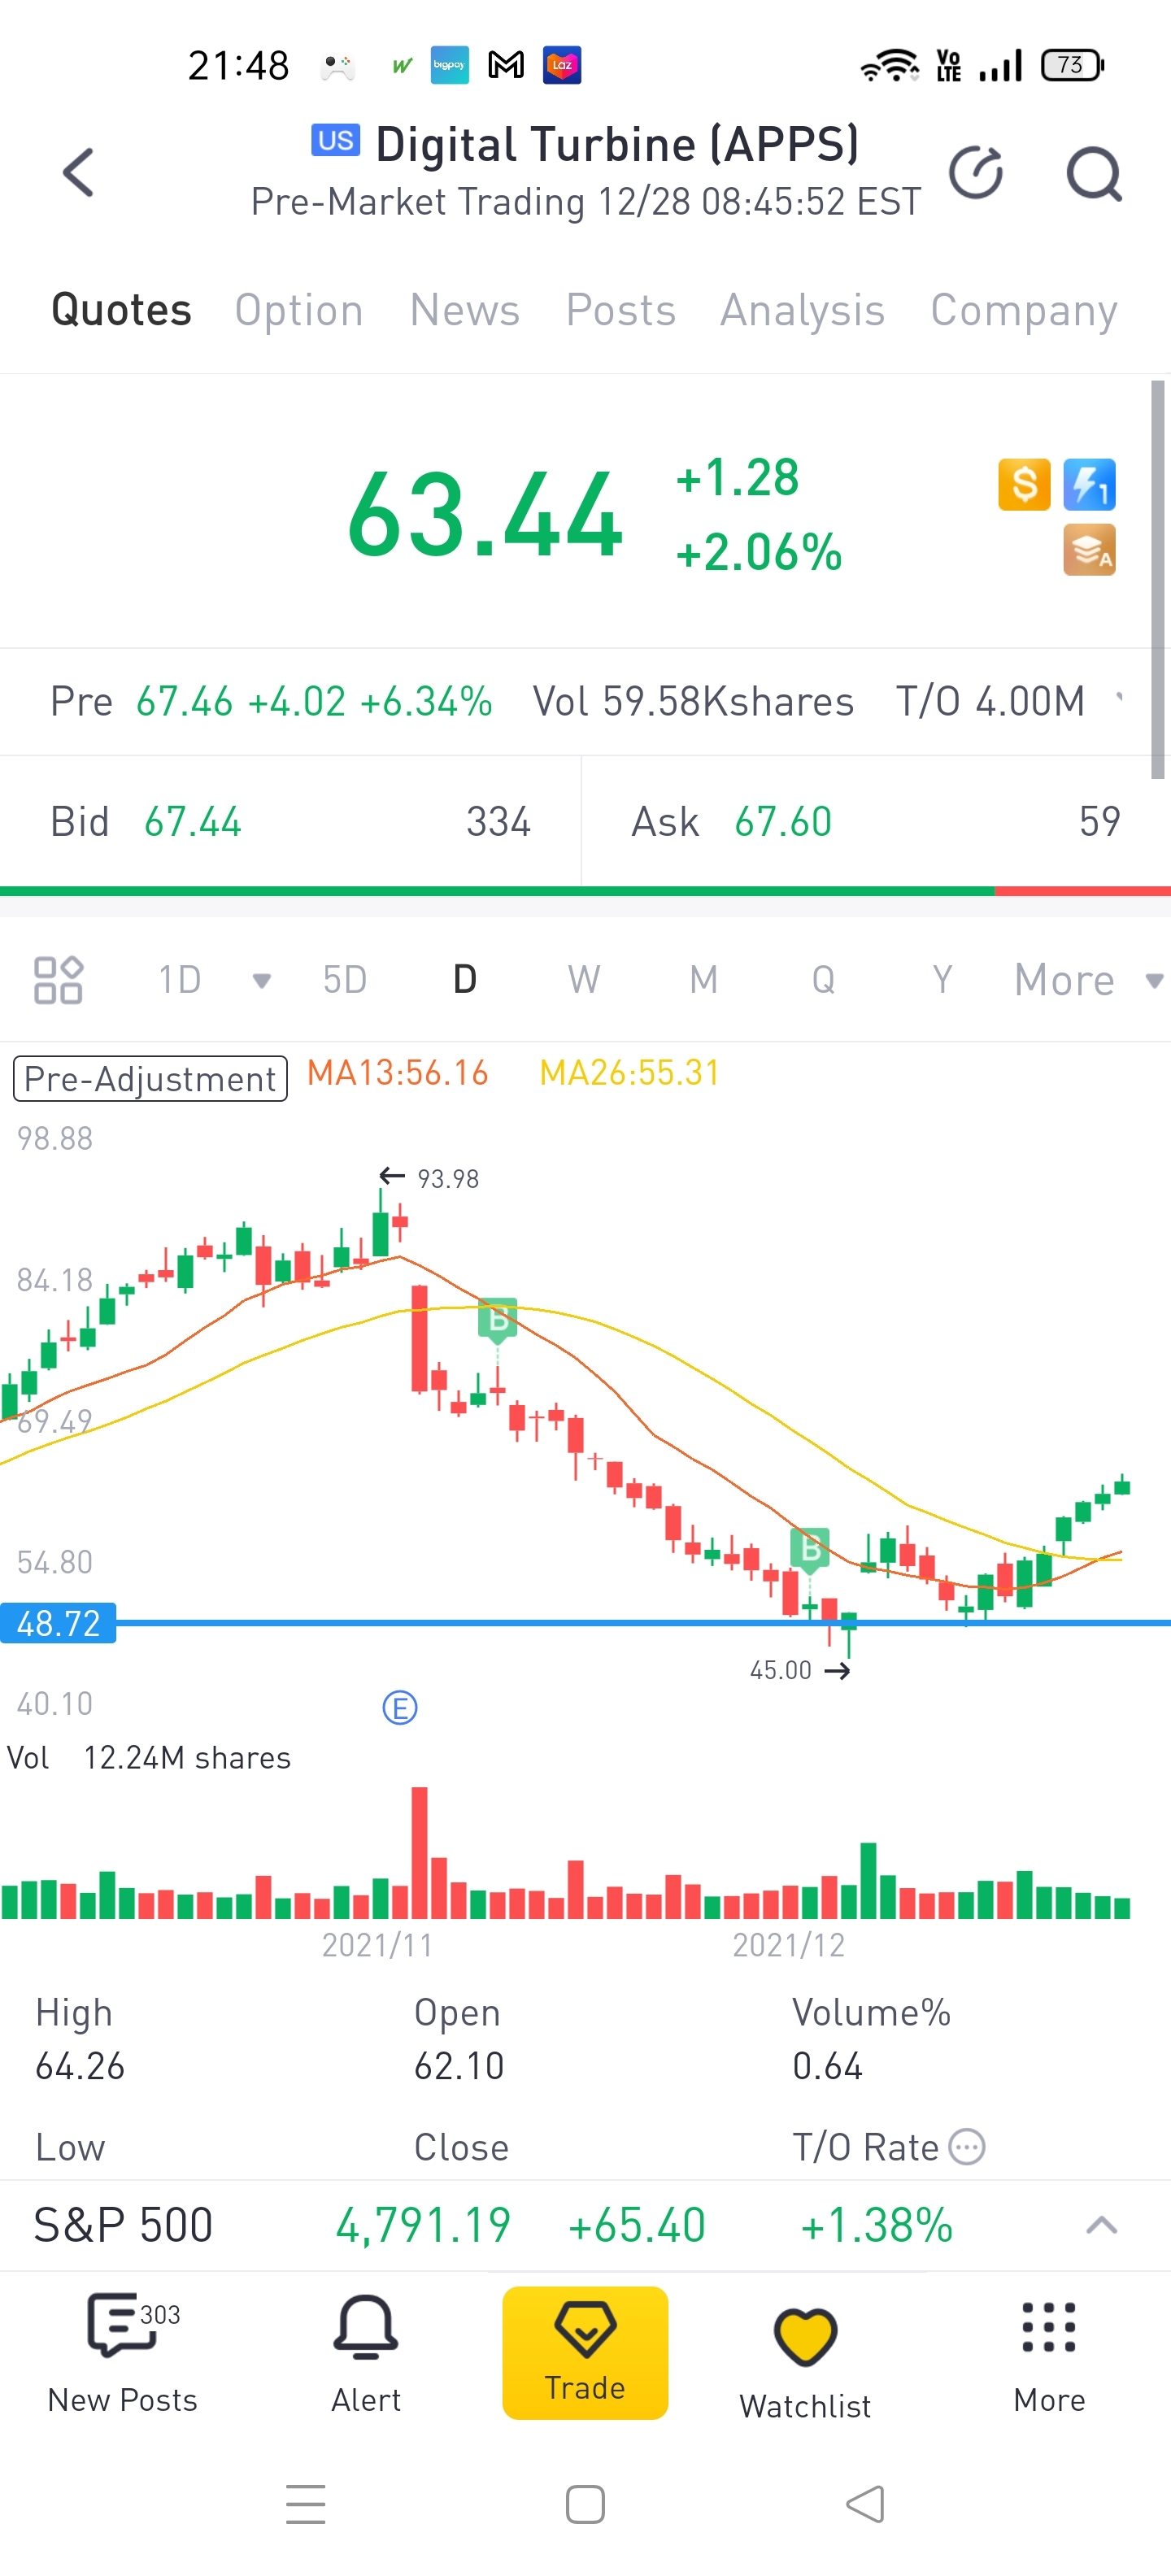The image size is (1171, 2576).
Task: Collapse the S&P 500 index bar chevron
Action: click(1101, 2225)
